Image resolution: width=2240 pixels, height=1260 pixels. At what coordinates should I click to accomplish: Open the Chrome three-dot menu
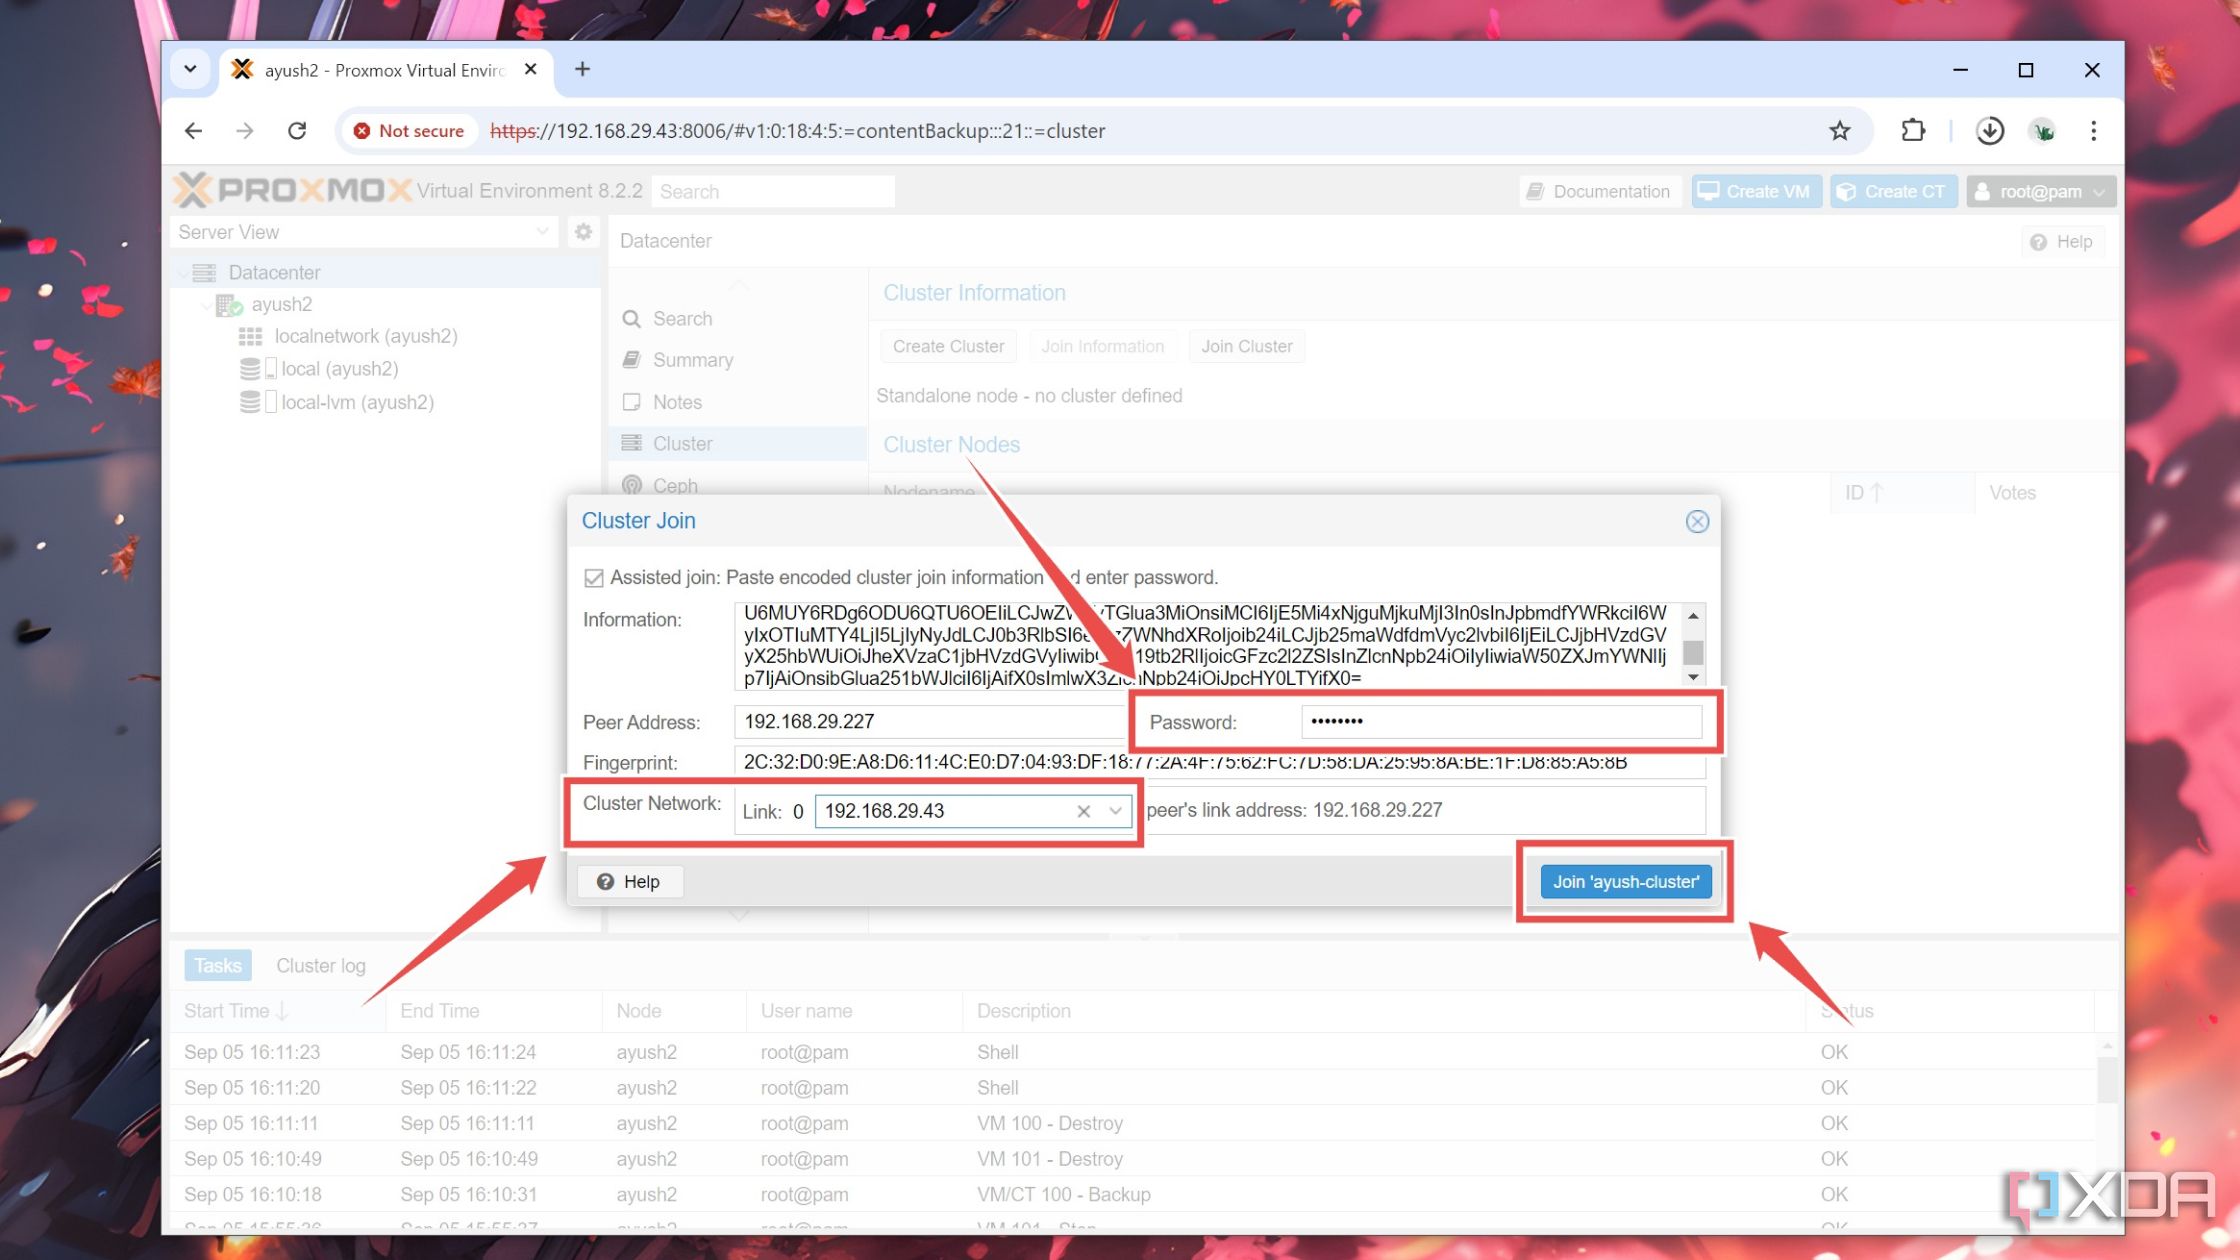[x=2093, y=131]
